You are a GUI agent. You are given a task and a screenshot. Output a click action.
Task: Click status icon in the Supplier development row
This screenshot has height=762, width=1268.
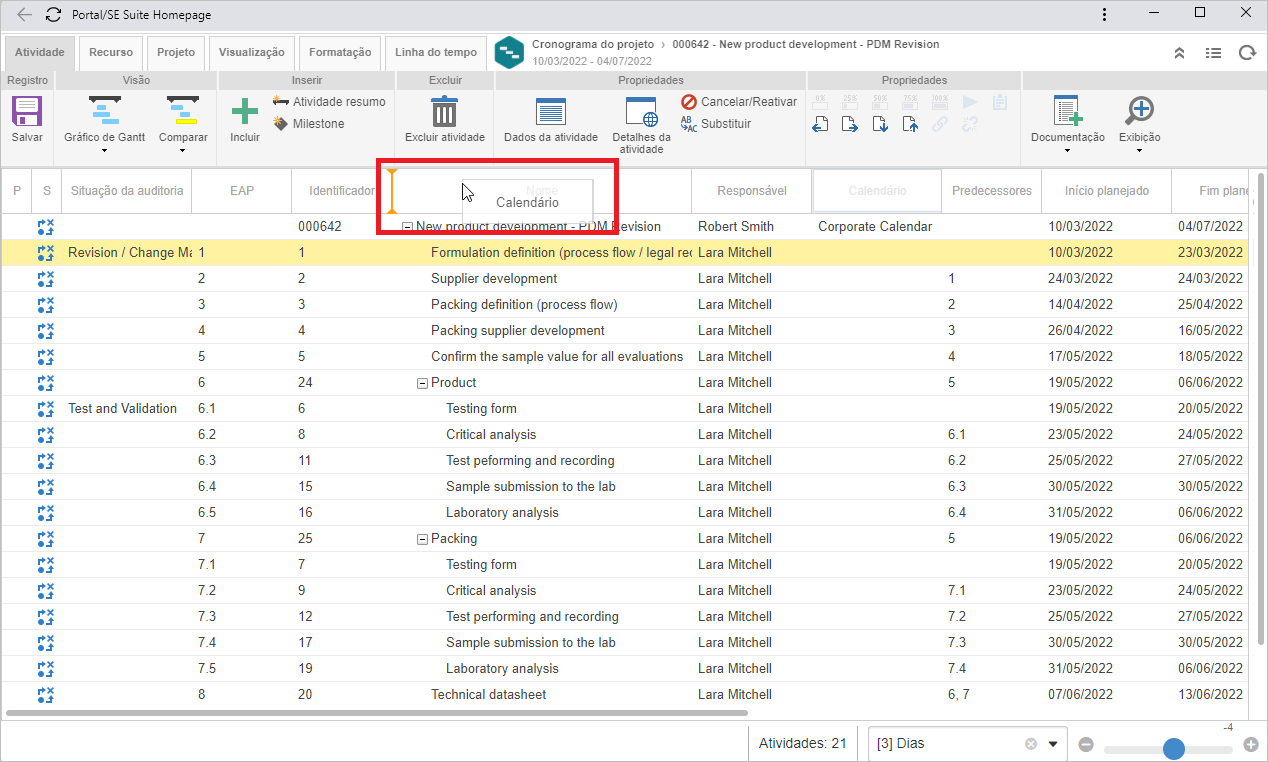pos(45,279)
